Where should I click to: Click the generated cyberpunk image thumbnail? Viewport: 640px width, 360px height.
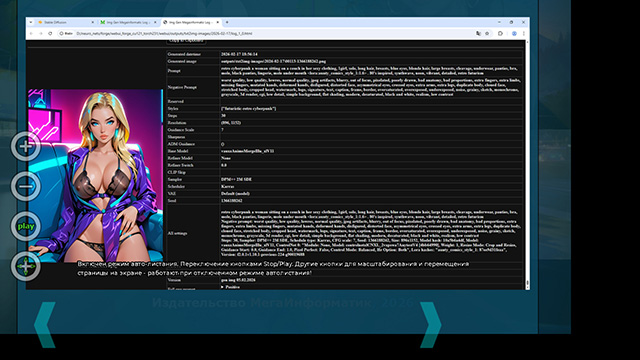point(96,176)
